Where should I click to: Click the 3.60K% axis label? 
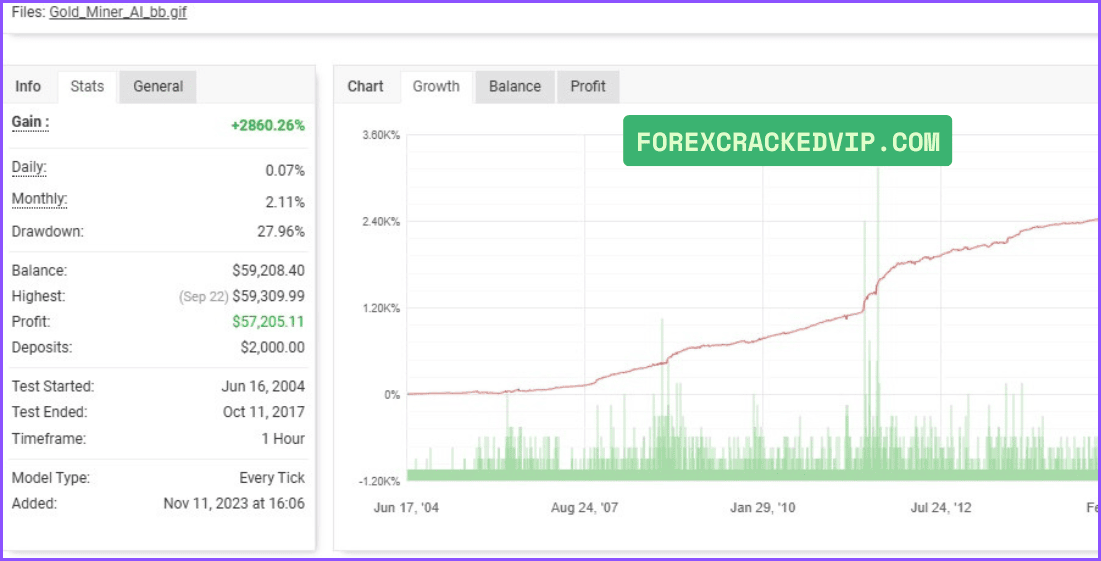[x=381, y=136]
